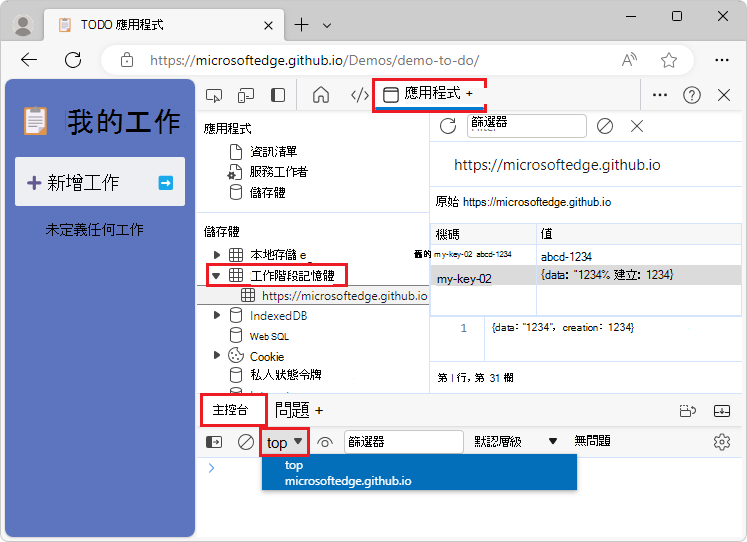Image resolution: width=747 pixels, height=542 pixels.
Task: Select 工作階段記憶體 tree item
Action: pyautogui.click(x=293, y=276)
